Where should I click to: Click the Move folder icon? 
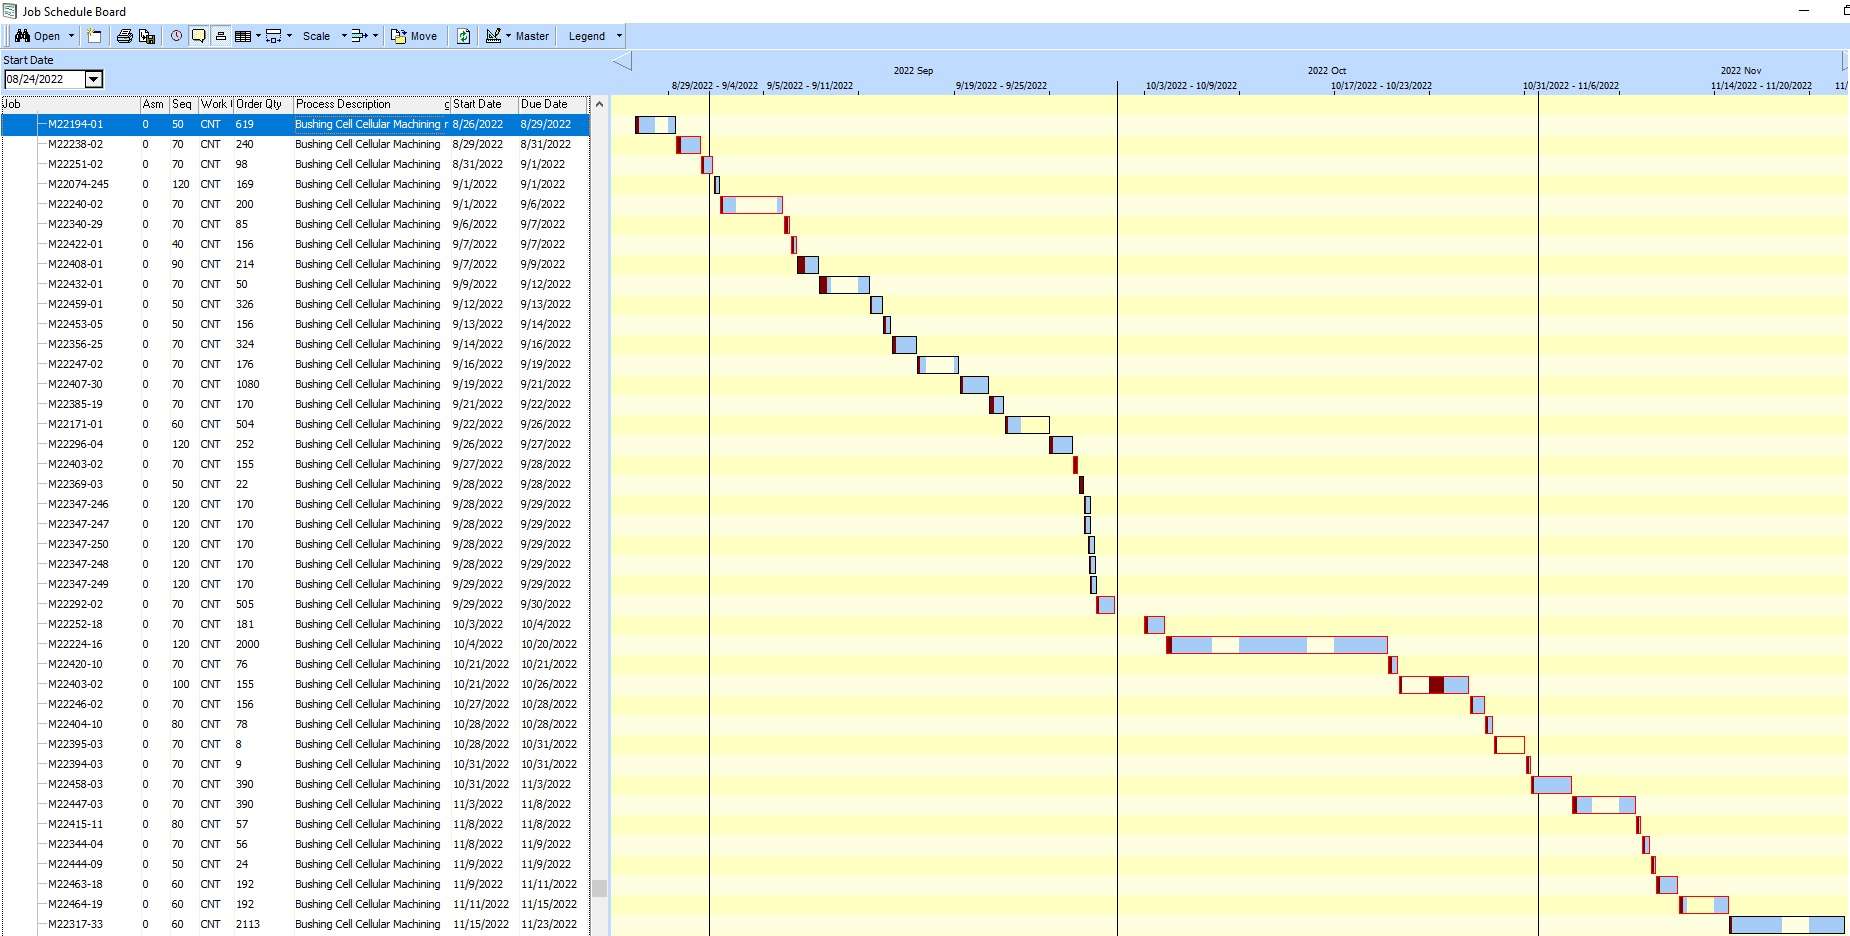pyautogui.click(x=398, y=36)
